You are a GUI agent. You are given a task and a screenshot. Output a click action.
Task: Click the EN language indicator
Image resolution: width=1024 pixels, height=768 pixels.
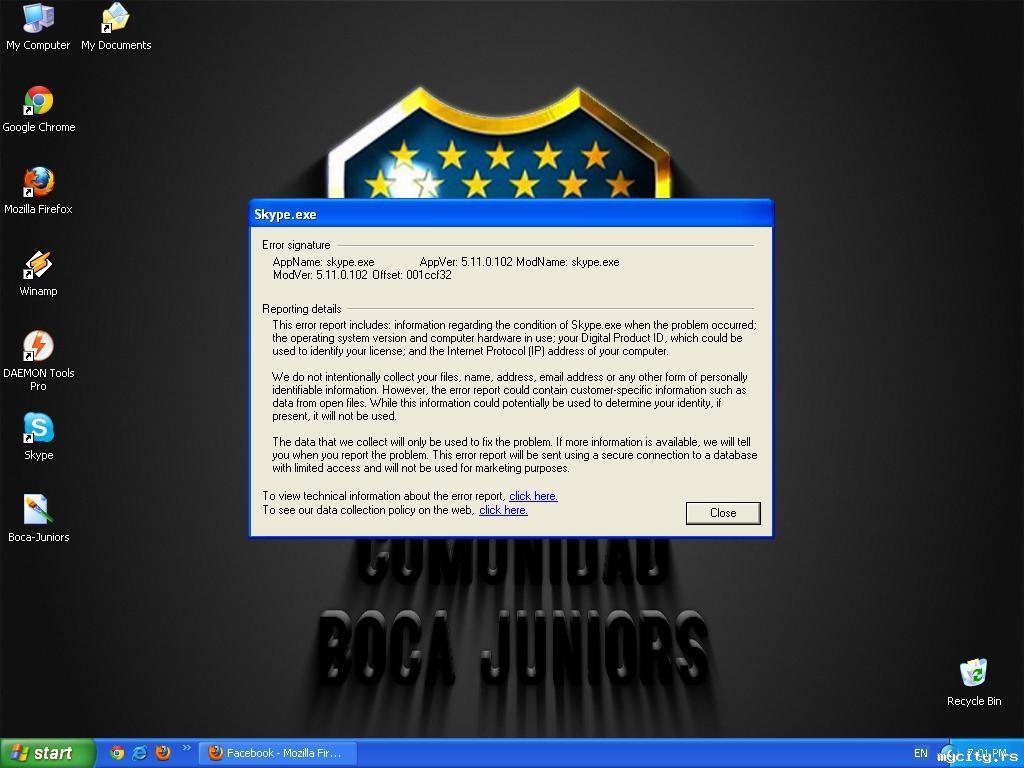click(920, 753)
